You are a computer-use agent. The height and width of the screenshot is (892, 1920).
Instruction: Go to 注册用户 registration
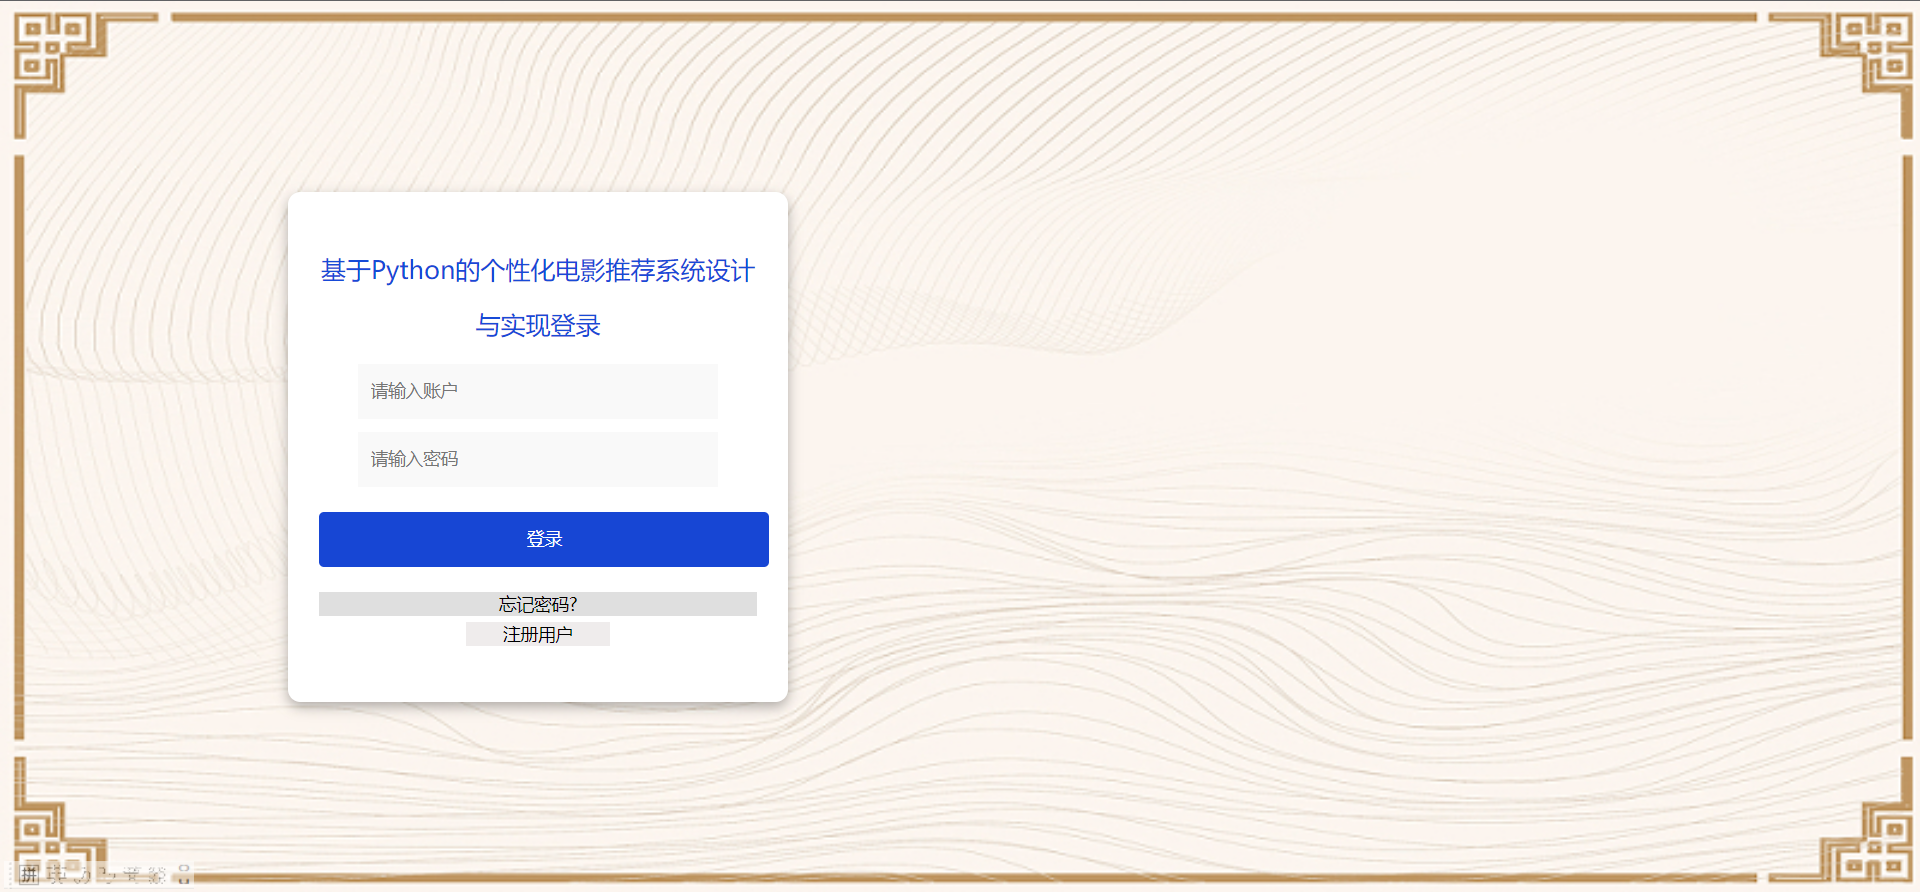538,634
